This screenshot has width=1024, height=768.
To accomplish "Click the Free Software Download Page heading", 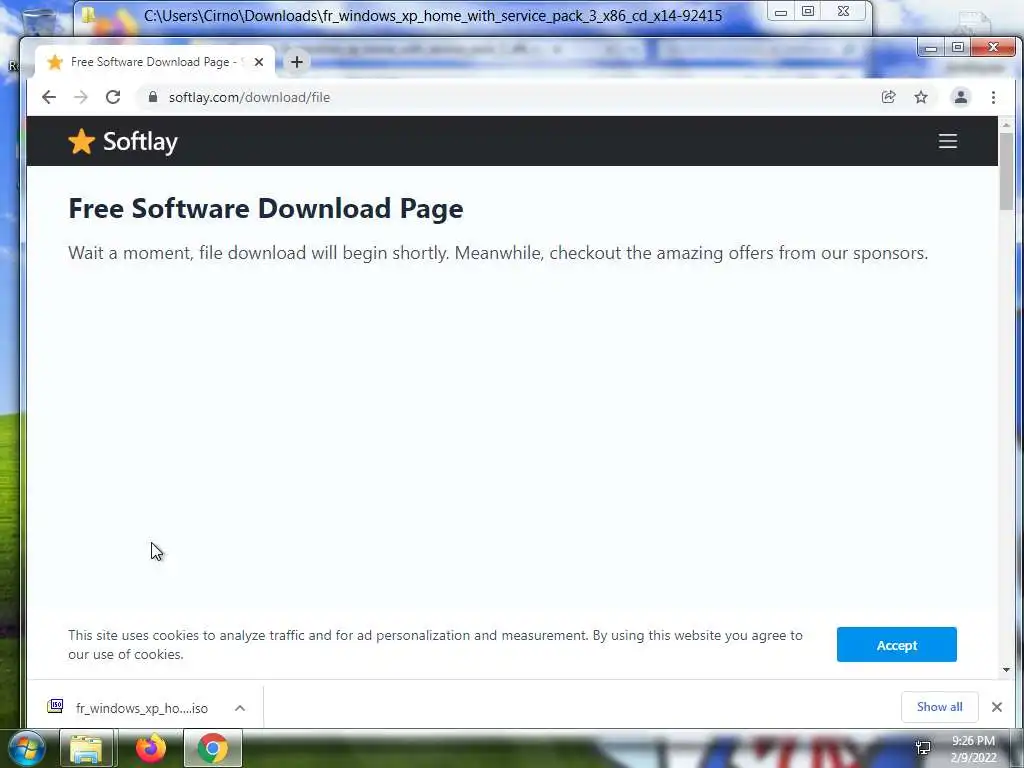I will tap(266, 208).
